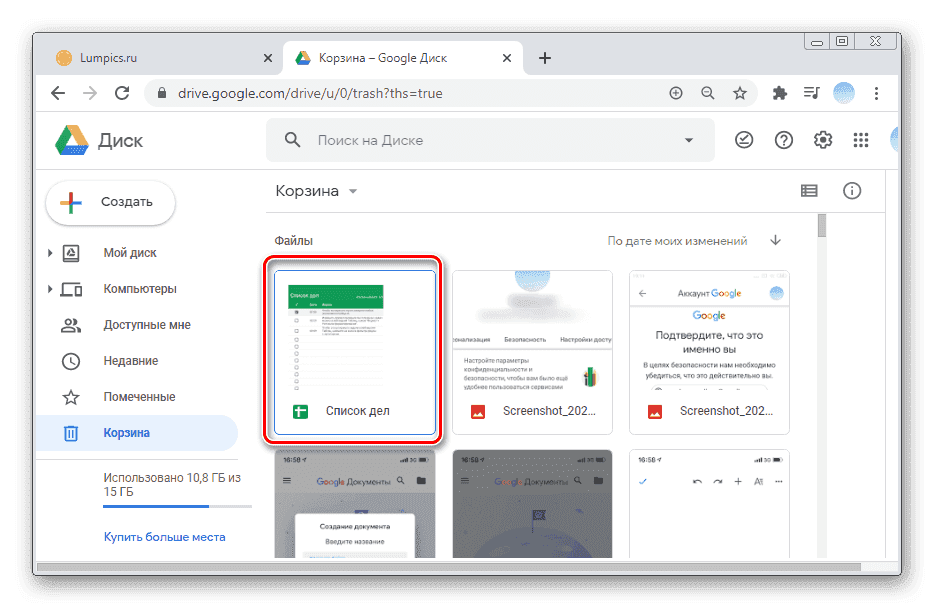Click the Купить больше места link
The height and width of the screenshot is (608, 934).
pyautogui.click(x=164, y=537)
